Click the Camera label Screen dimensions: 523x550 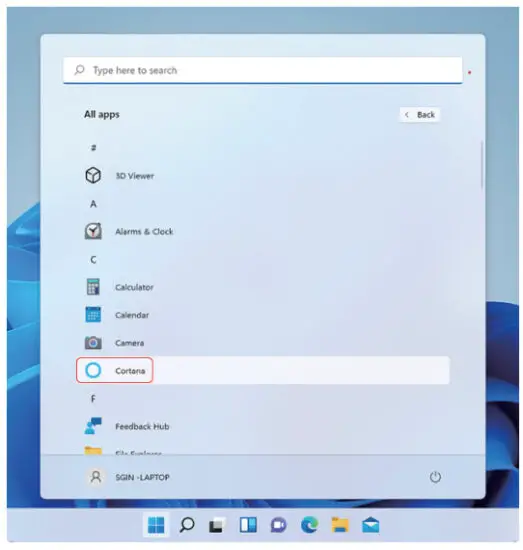129,343
